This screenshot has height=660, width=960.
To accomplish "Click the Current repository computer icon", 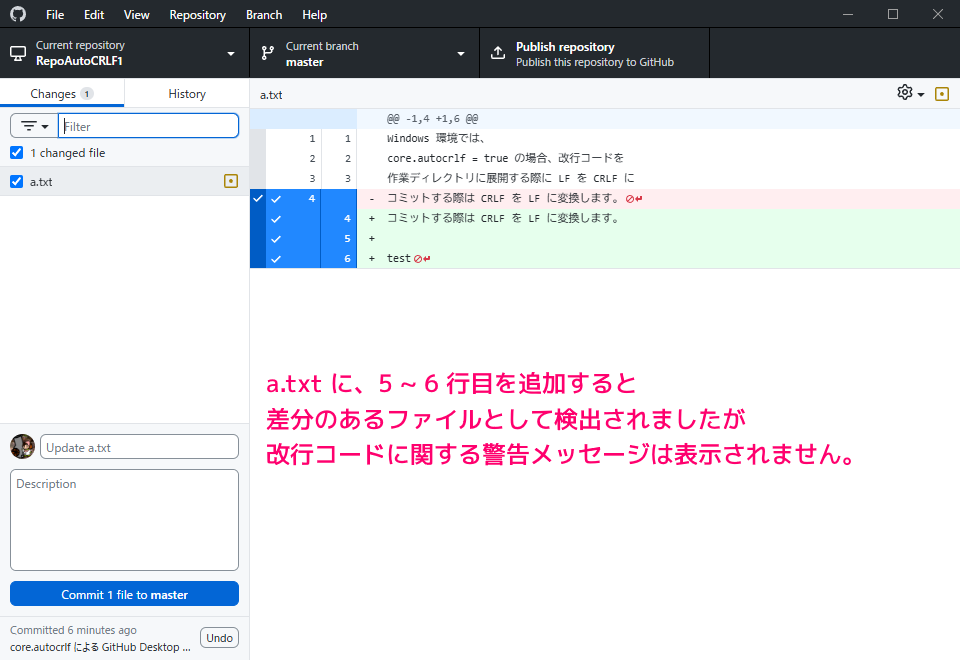I will point(18,54).
